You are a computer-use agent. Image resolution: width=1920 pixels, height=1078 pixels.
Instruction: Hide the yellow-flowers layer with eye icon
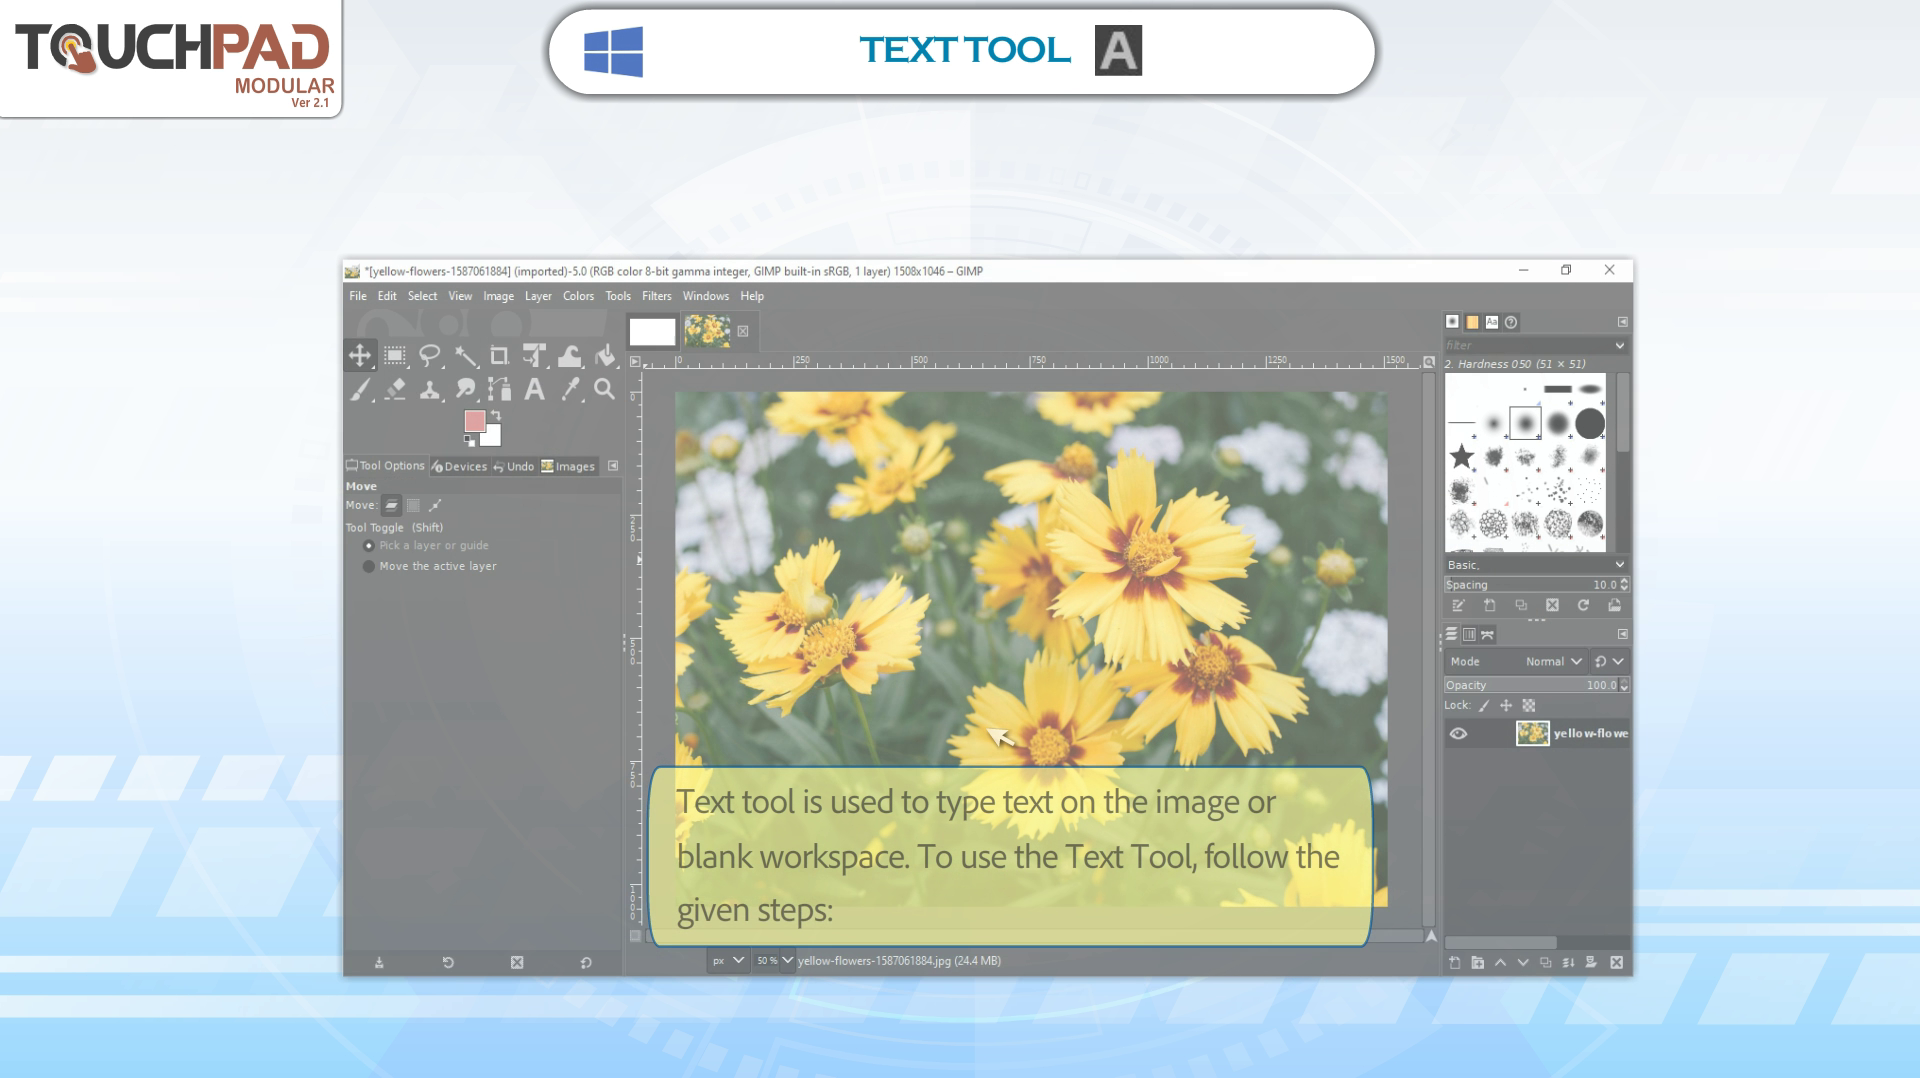coord(1459,734)
